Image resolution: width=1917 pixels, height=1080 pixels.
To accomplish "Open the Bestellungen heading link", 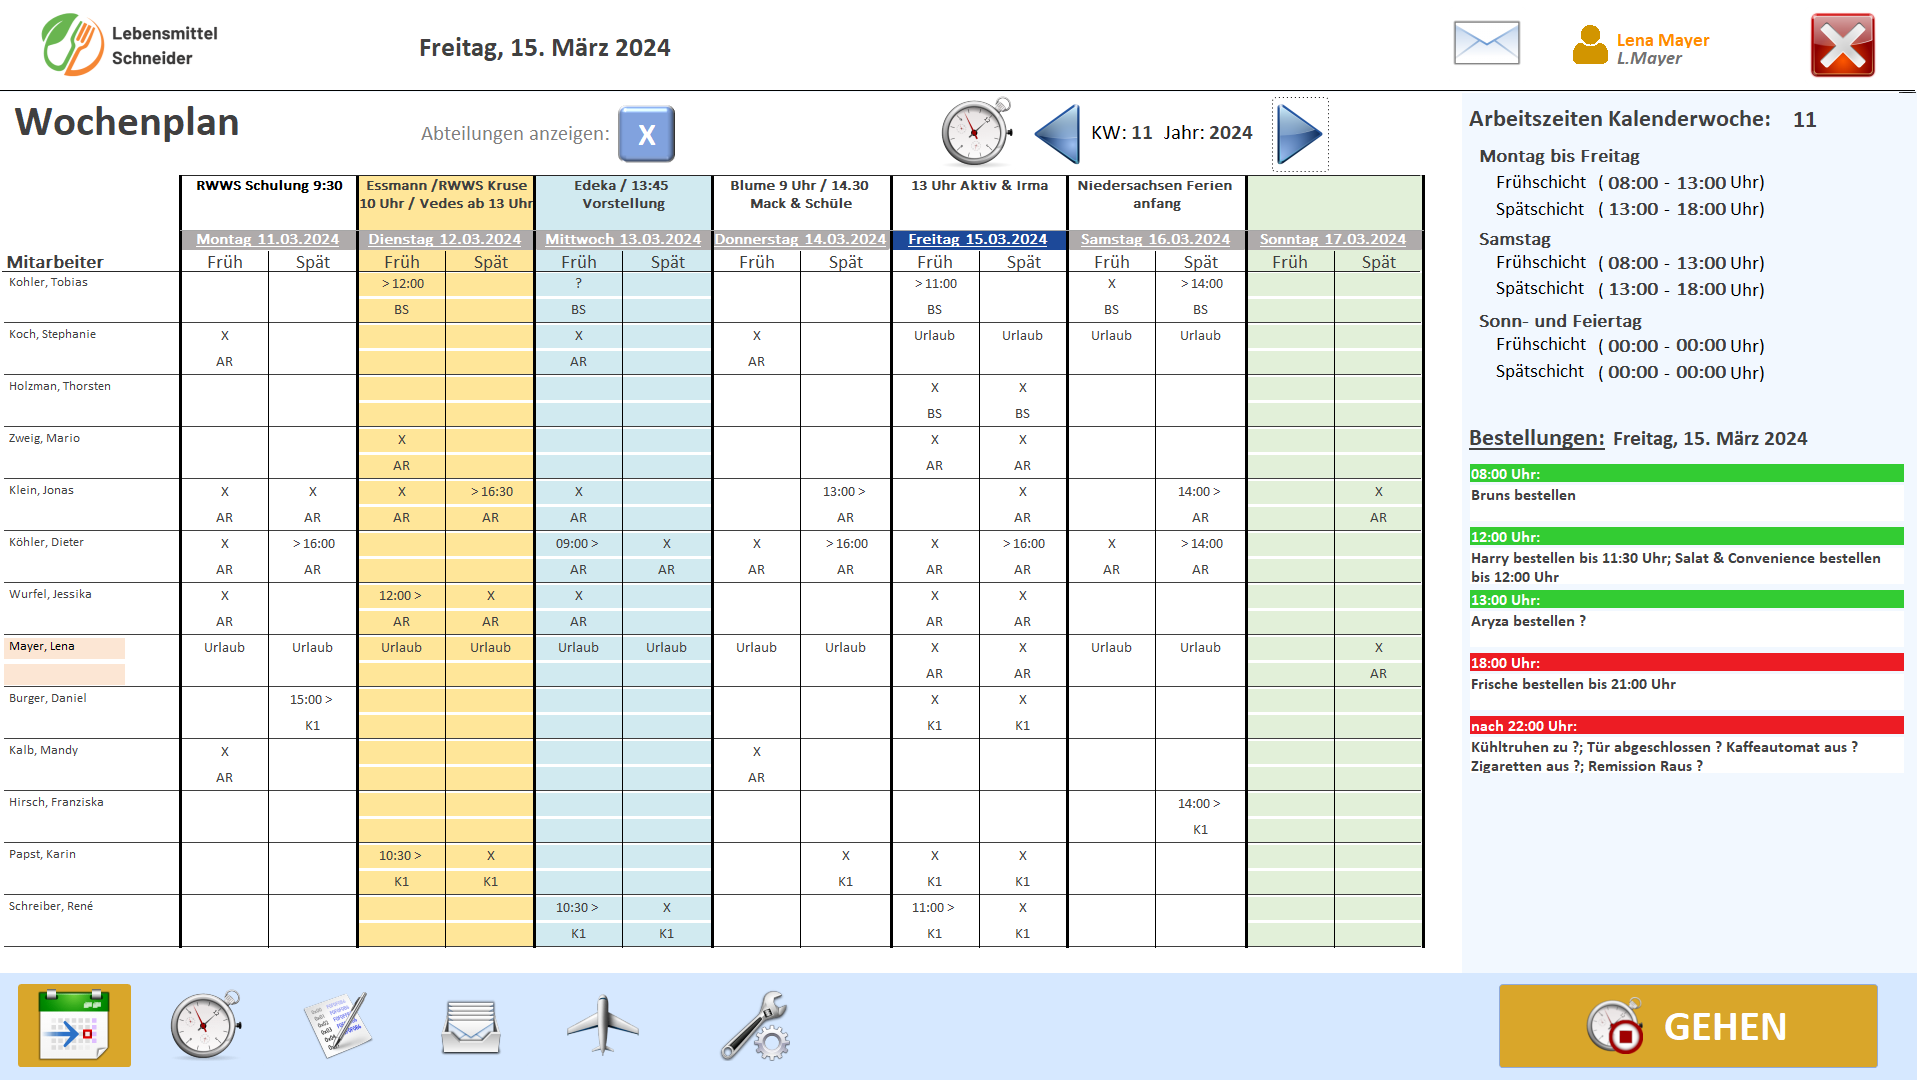I will pos(1536,438).
